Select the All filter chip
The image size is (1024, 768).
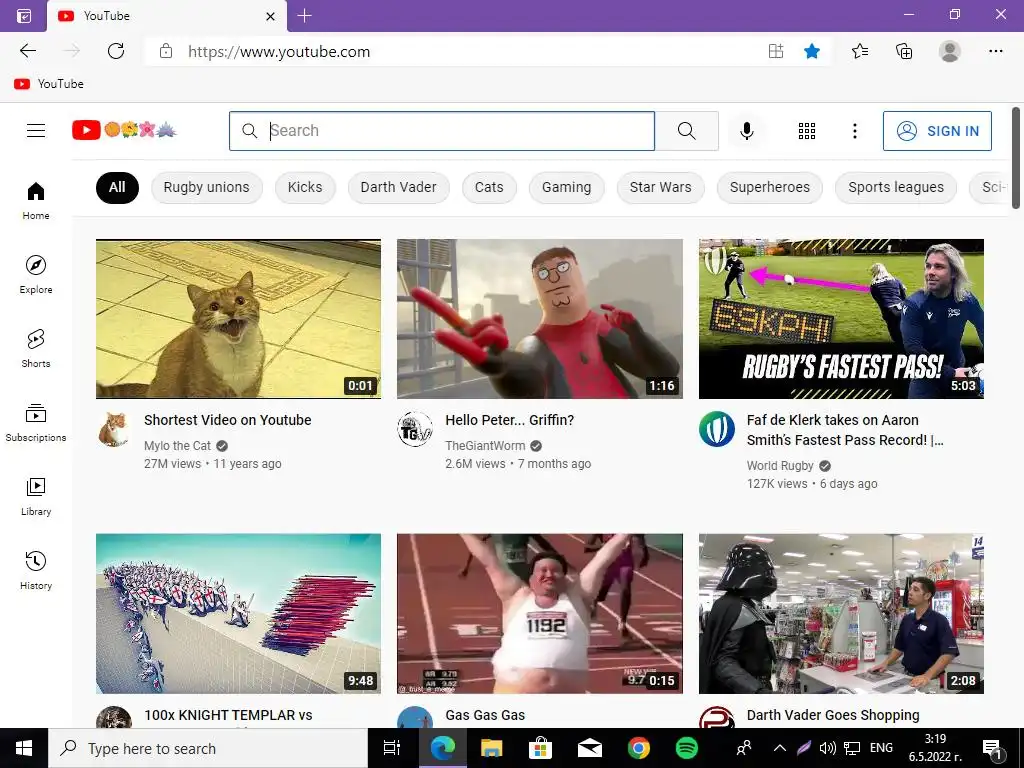[x=117, y=187]
